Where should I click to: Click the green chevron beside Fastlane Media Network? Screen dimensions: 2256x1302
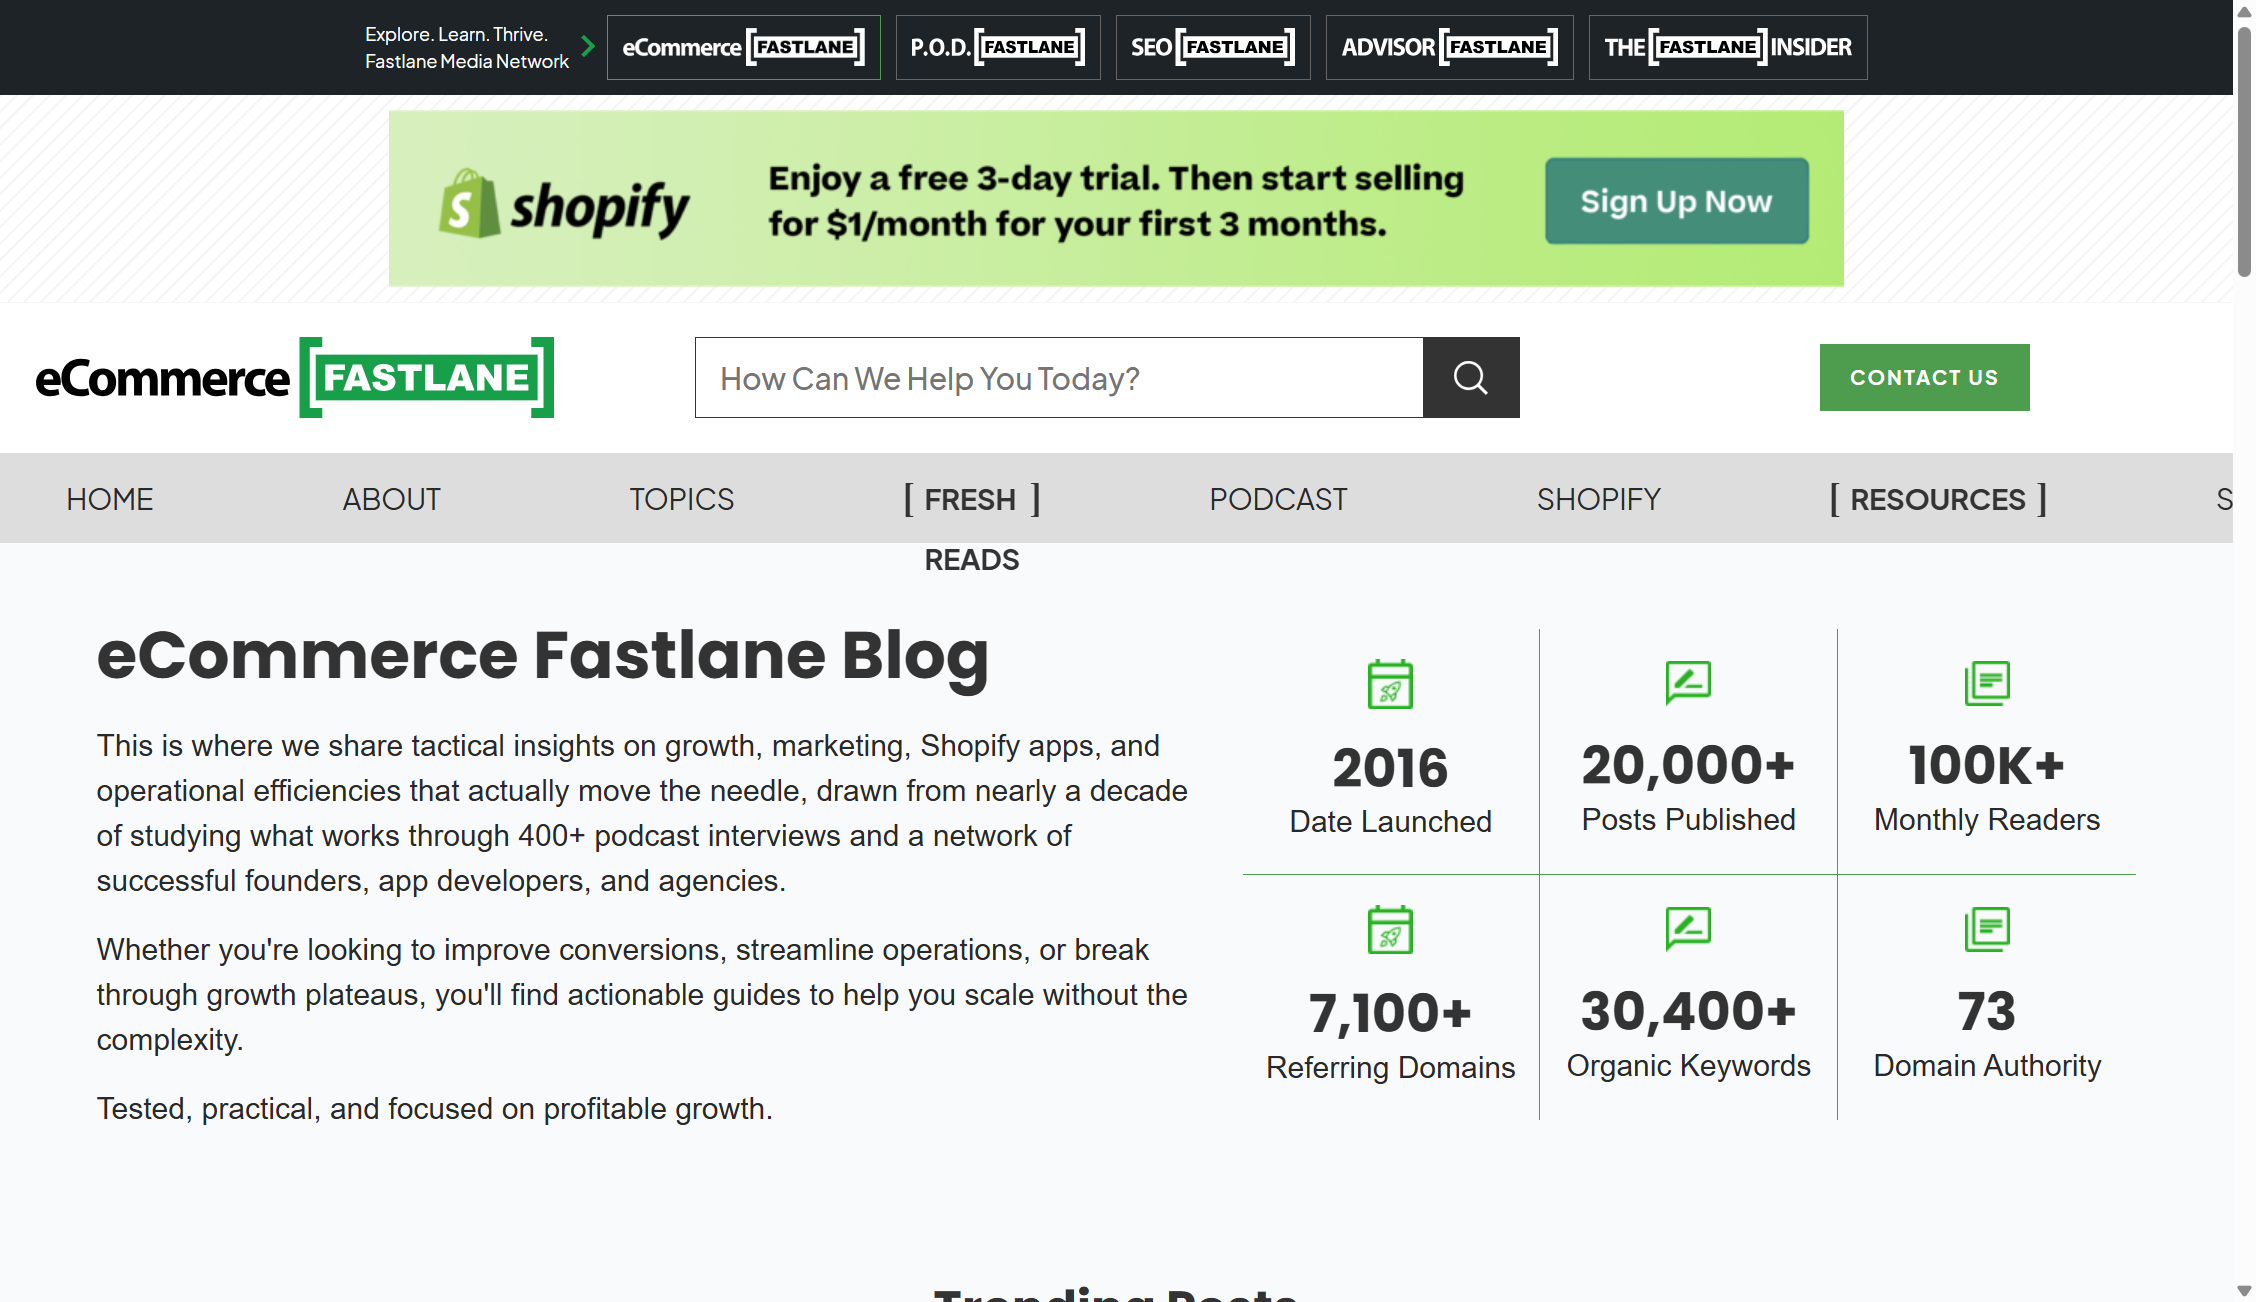(588, 46)
